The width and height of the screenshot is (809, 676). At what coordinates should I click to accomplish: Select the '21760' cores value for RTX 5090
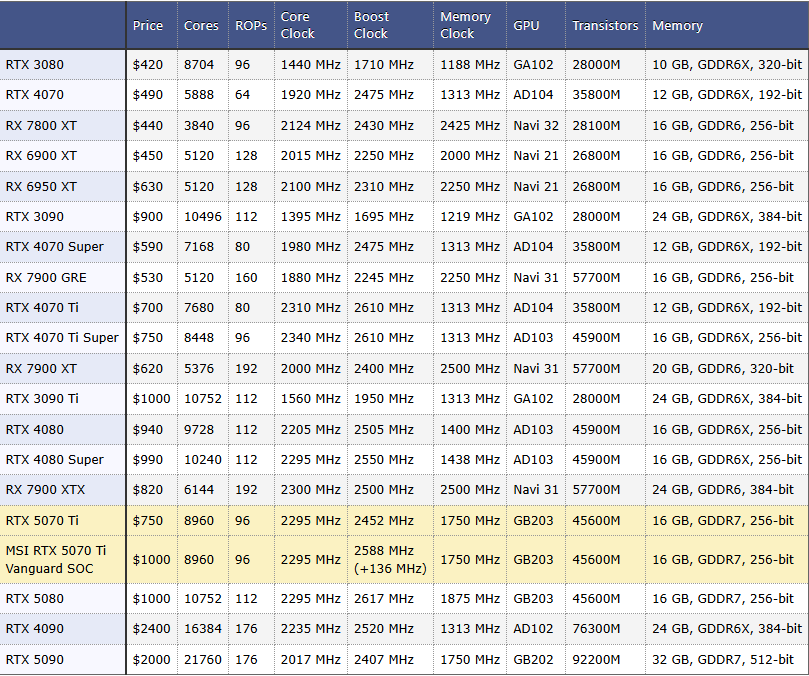tap(203, 659)
